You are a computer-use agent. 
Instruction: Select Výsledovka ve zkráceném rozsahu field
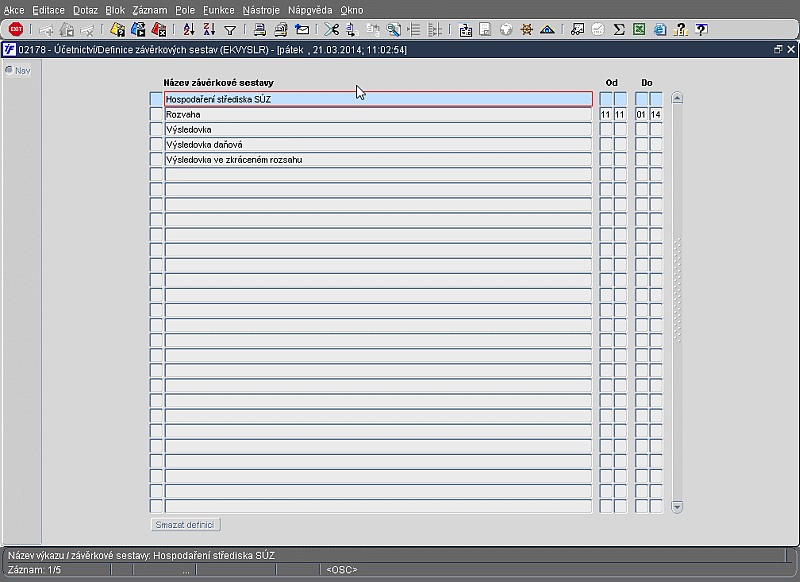click(x=378, y=160)
